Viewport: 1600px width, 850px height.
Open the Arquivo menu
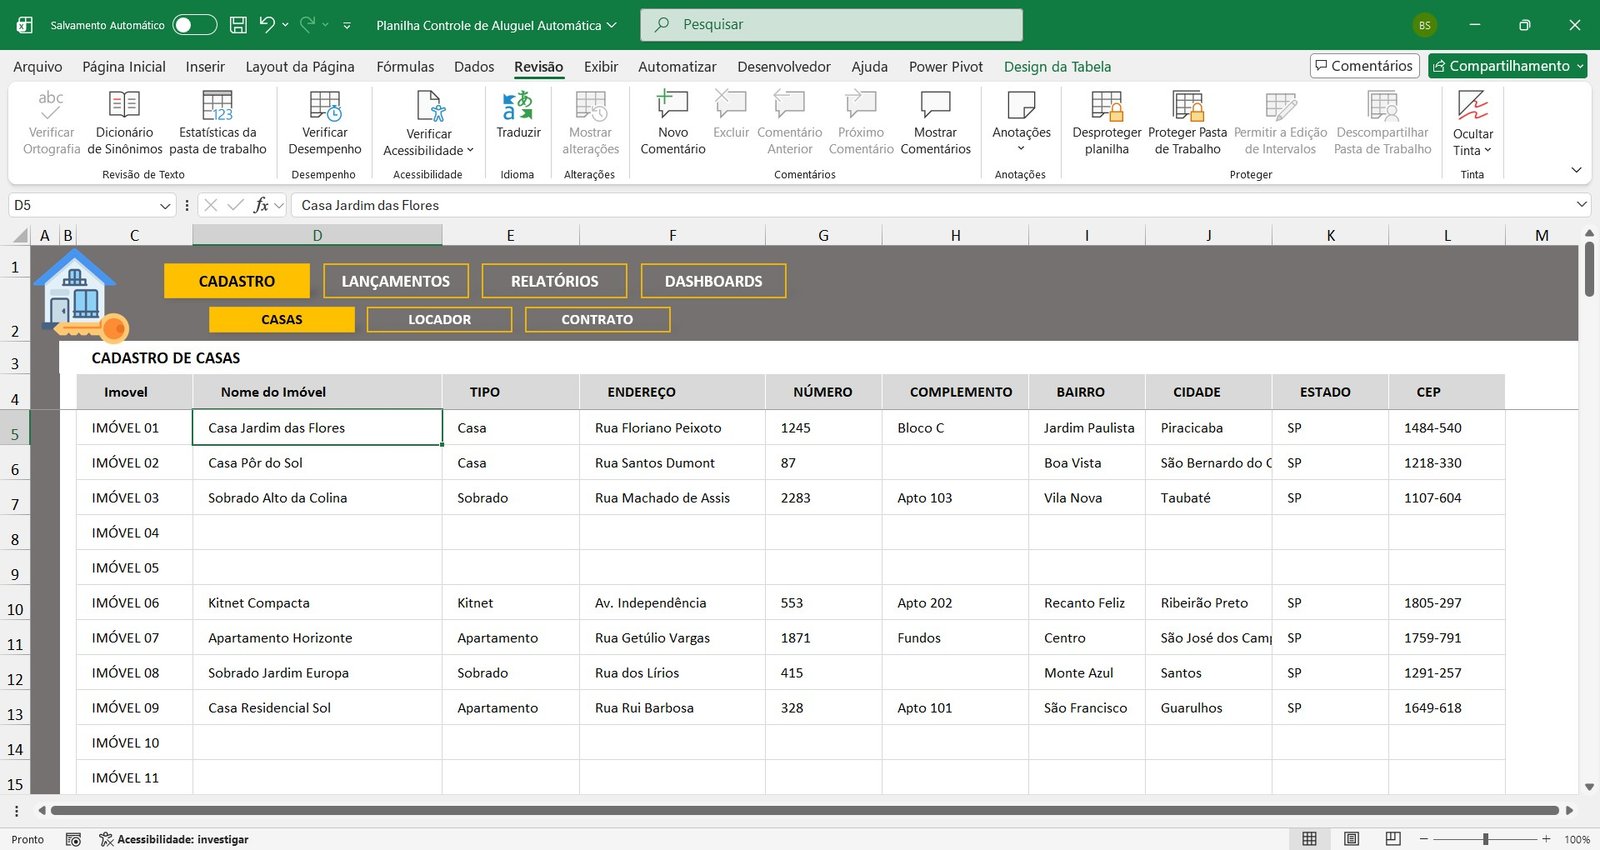click(38, 67)
